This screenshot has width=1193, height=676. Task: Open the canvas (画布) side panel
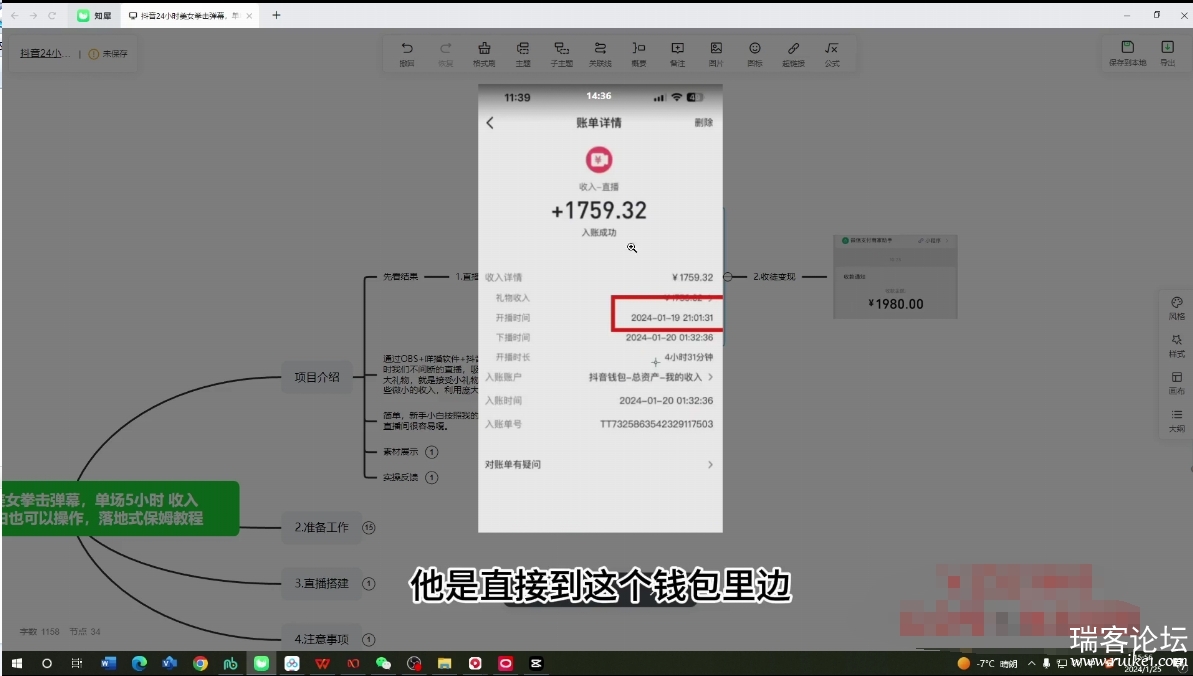click(x=1176, y=384)
